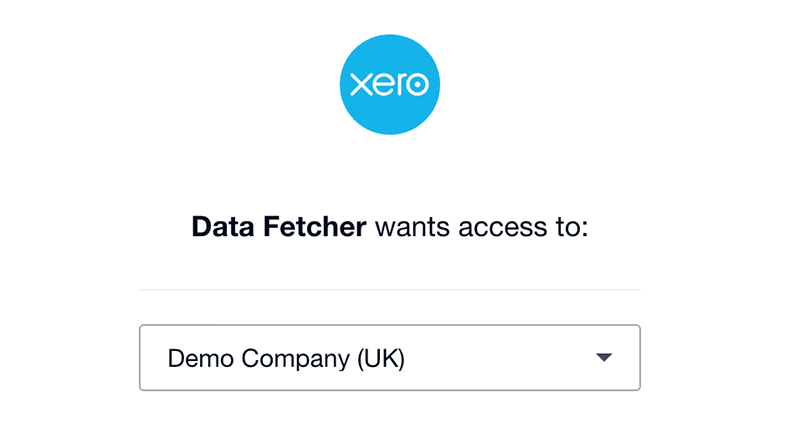This screenshot has width=800, height=428.
Task: Select the "wants access to:" heading text
Action: (482, 227)
